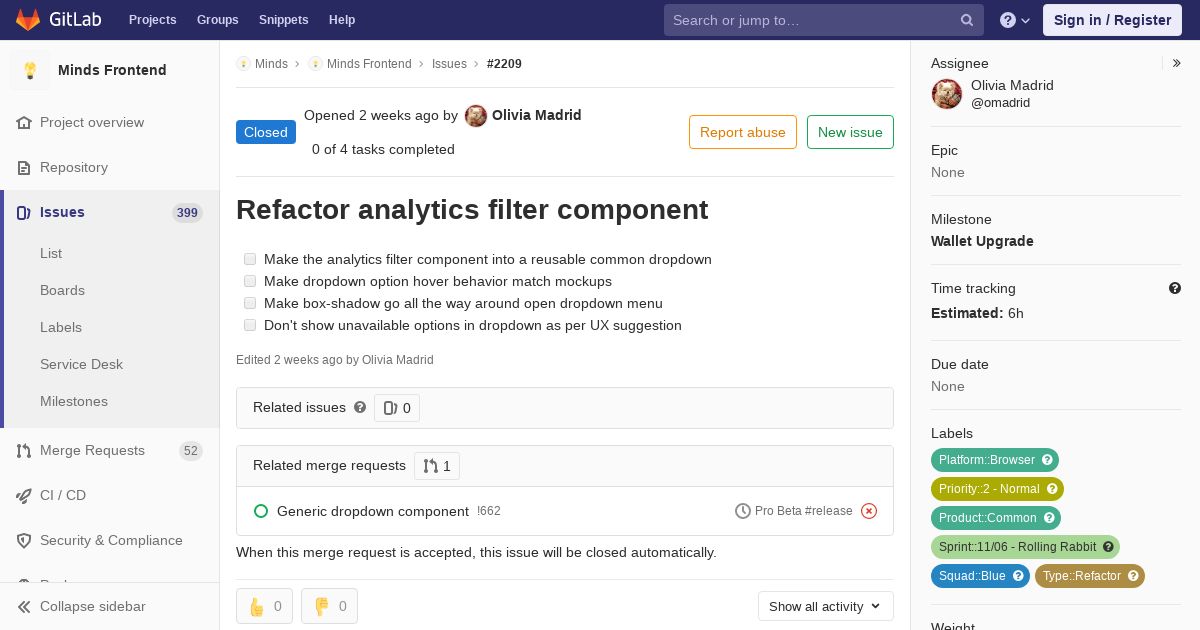Click the Report abuse button
This screenshot has width=1200, height=630.
[x=742, y=132]
